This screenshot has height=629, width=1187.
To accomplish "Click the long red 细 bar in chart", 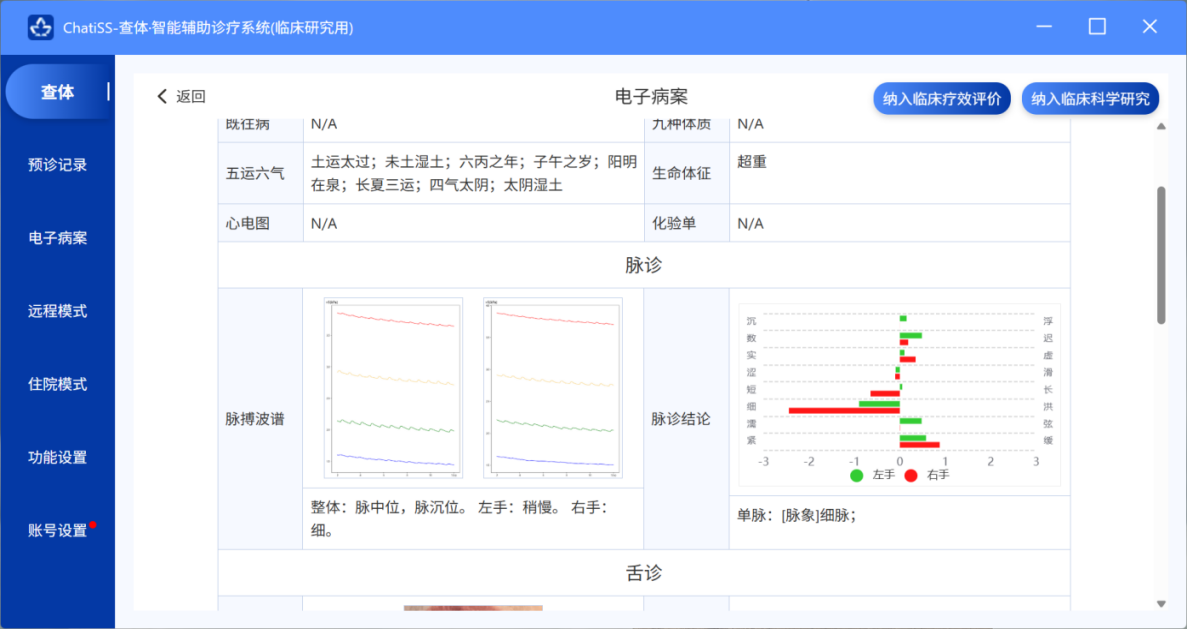I will 844,411.
